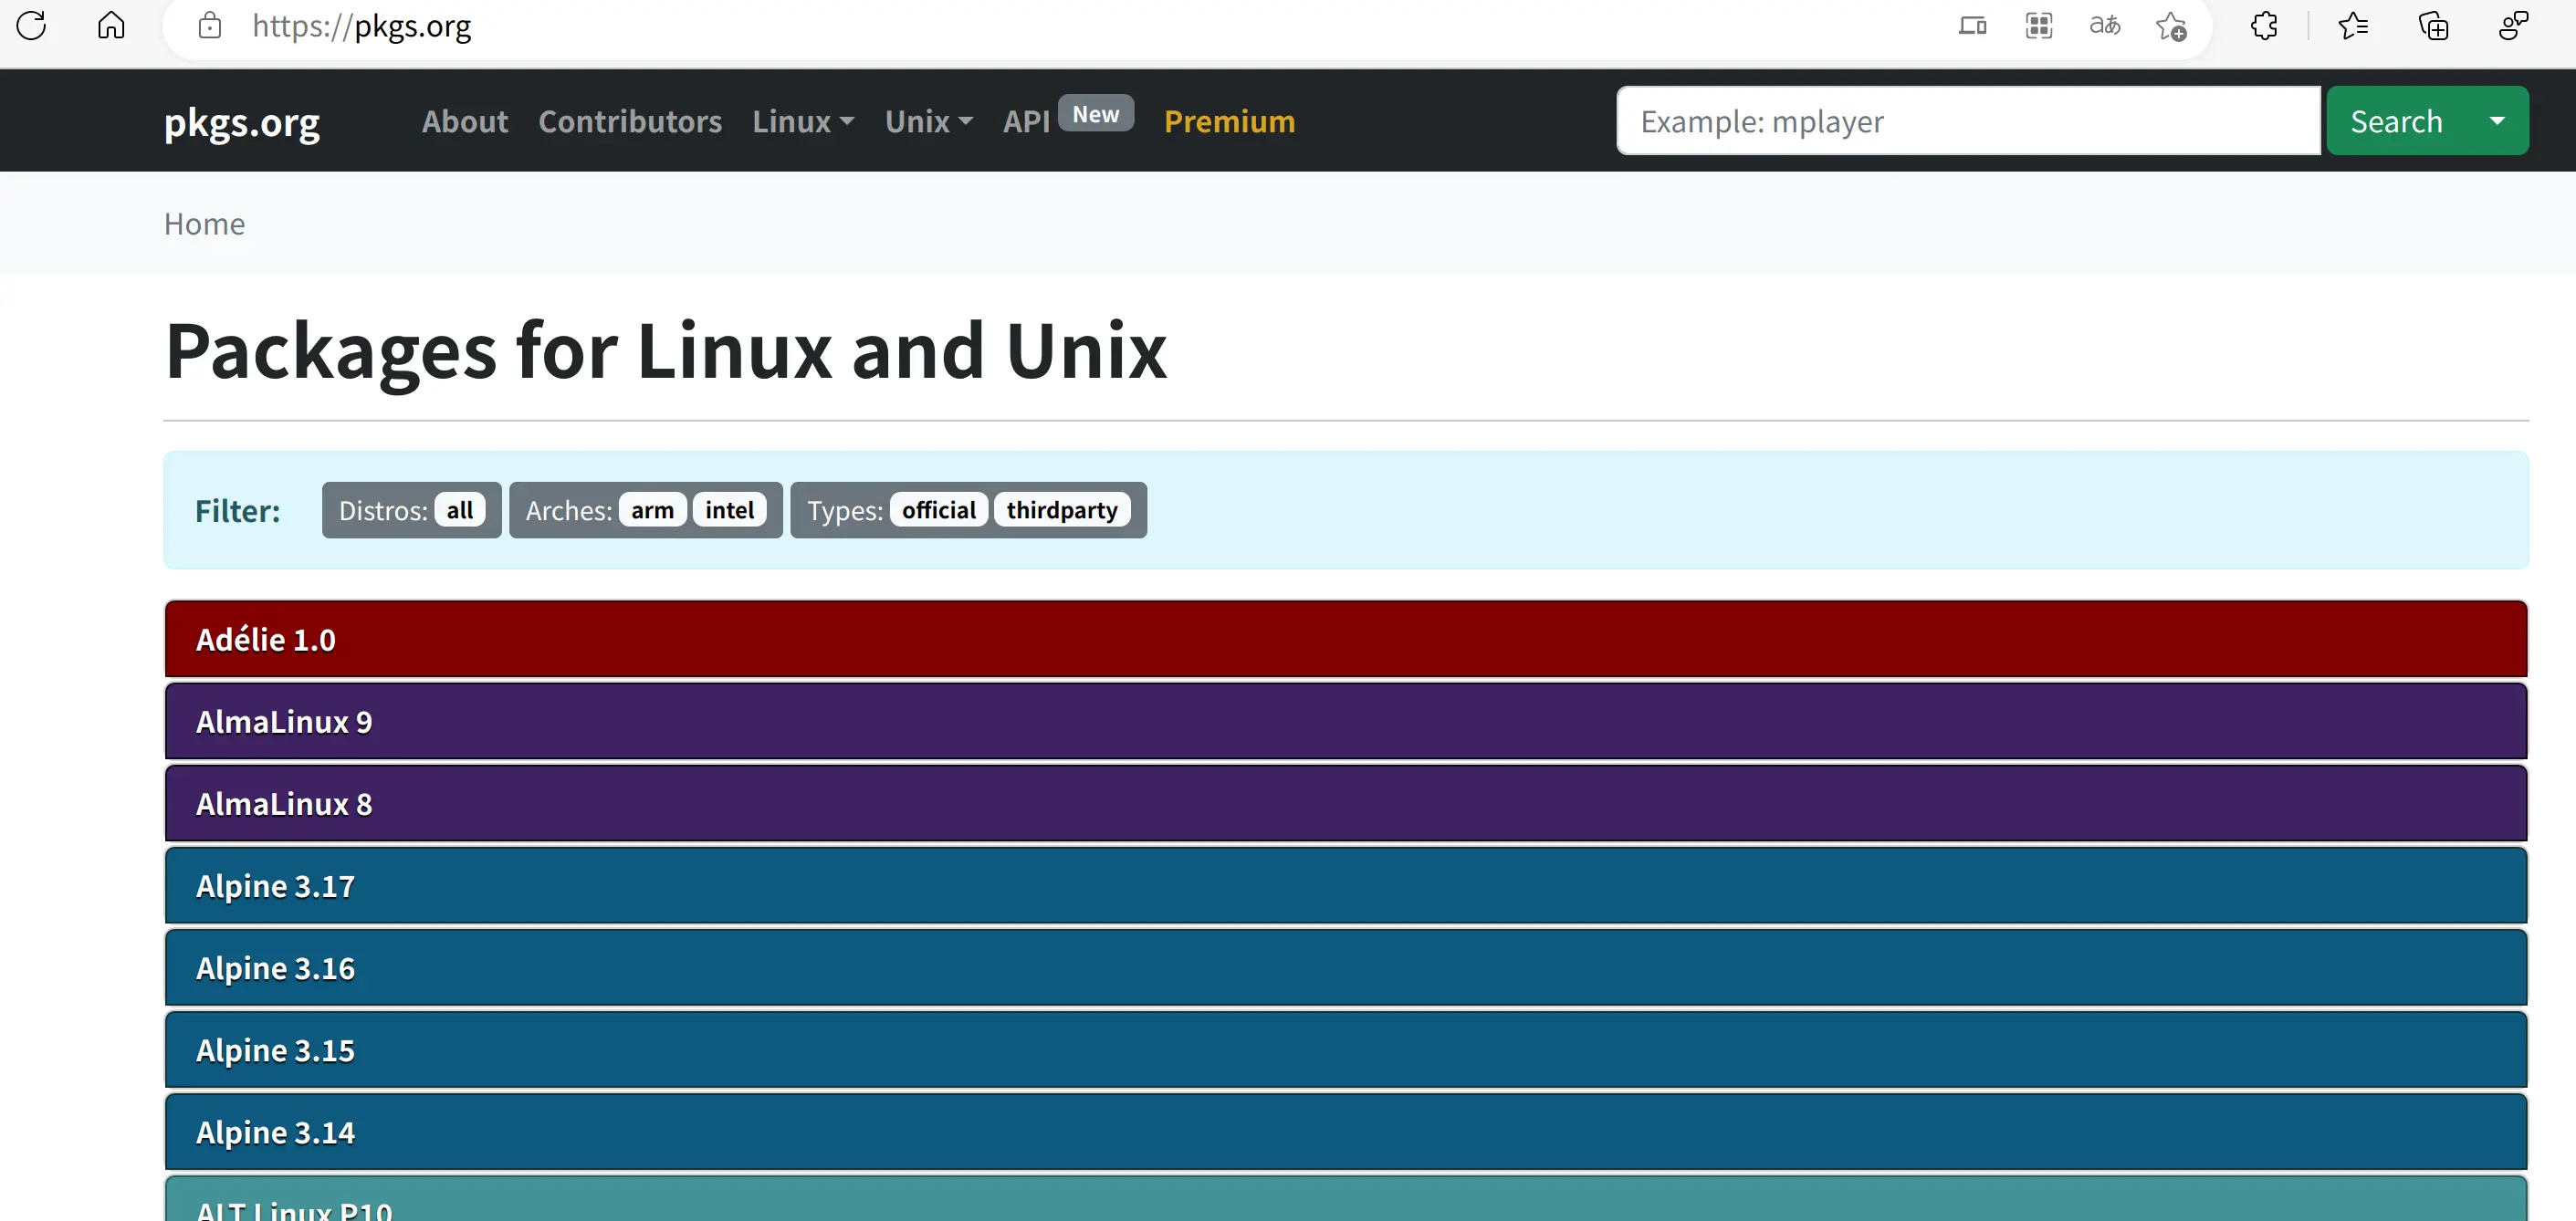
Task: Toggle the arm architecture filter
Action: [x=652, y=510]
